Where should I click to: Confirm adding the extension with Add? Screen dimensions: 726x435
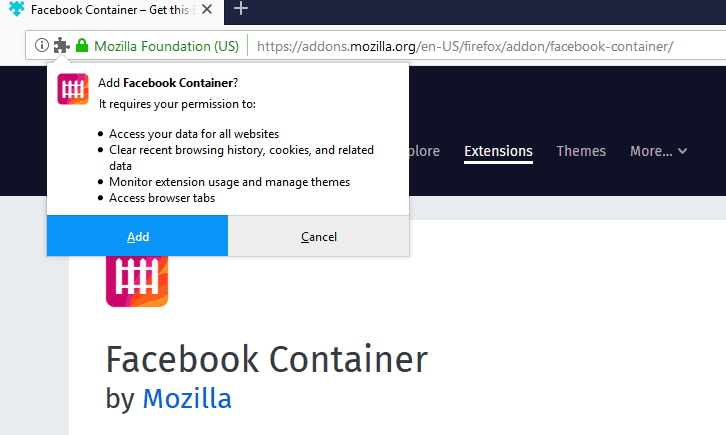138,236
